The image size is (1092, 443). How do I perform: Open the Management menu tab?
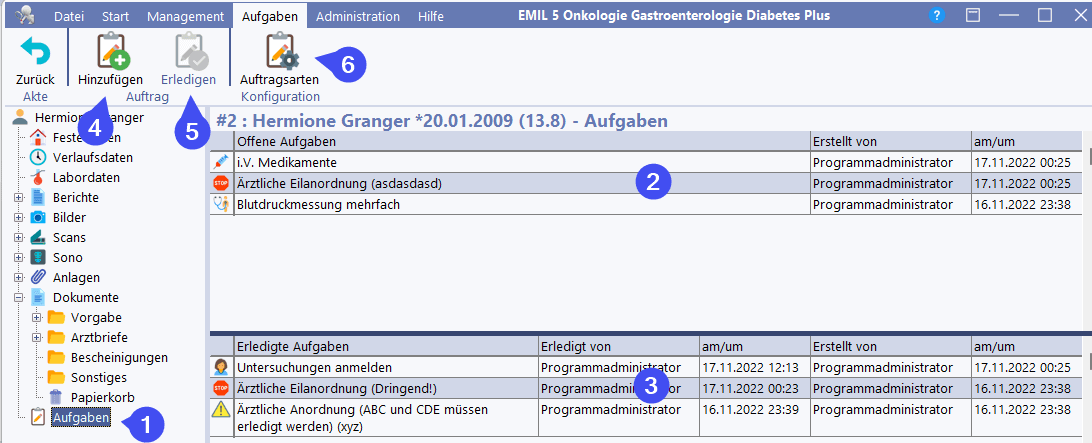(185, 17)
